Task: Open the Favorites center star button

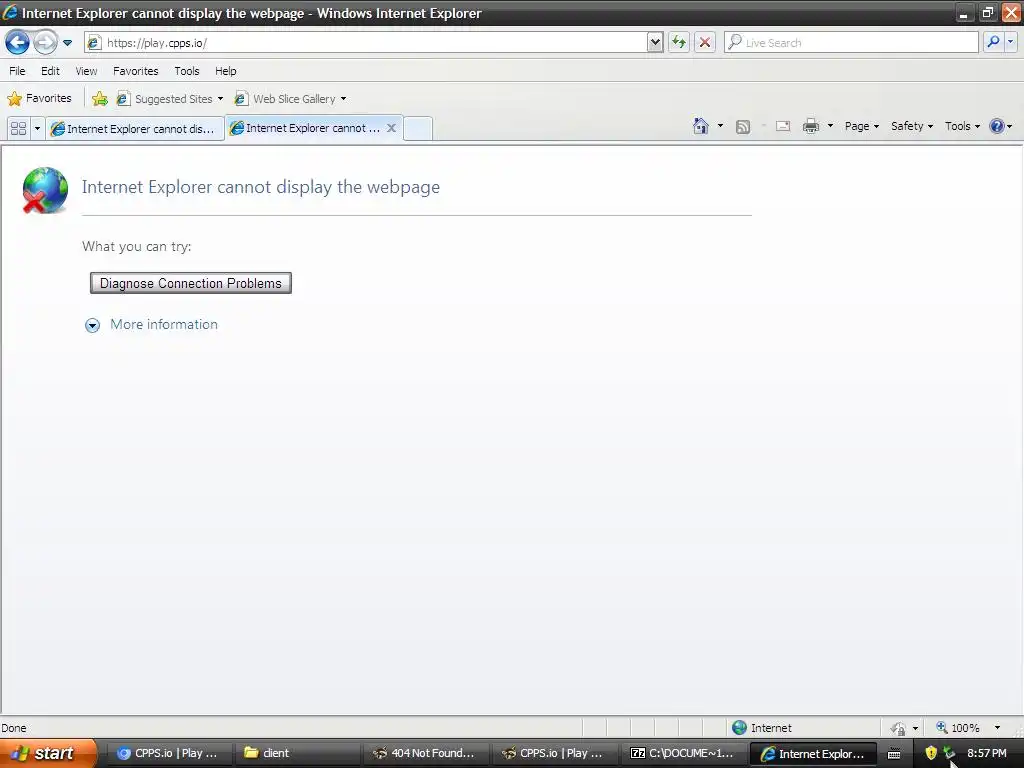Action: 40,99
